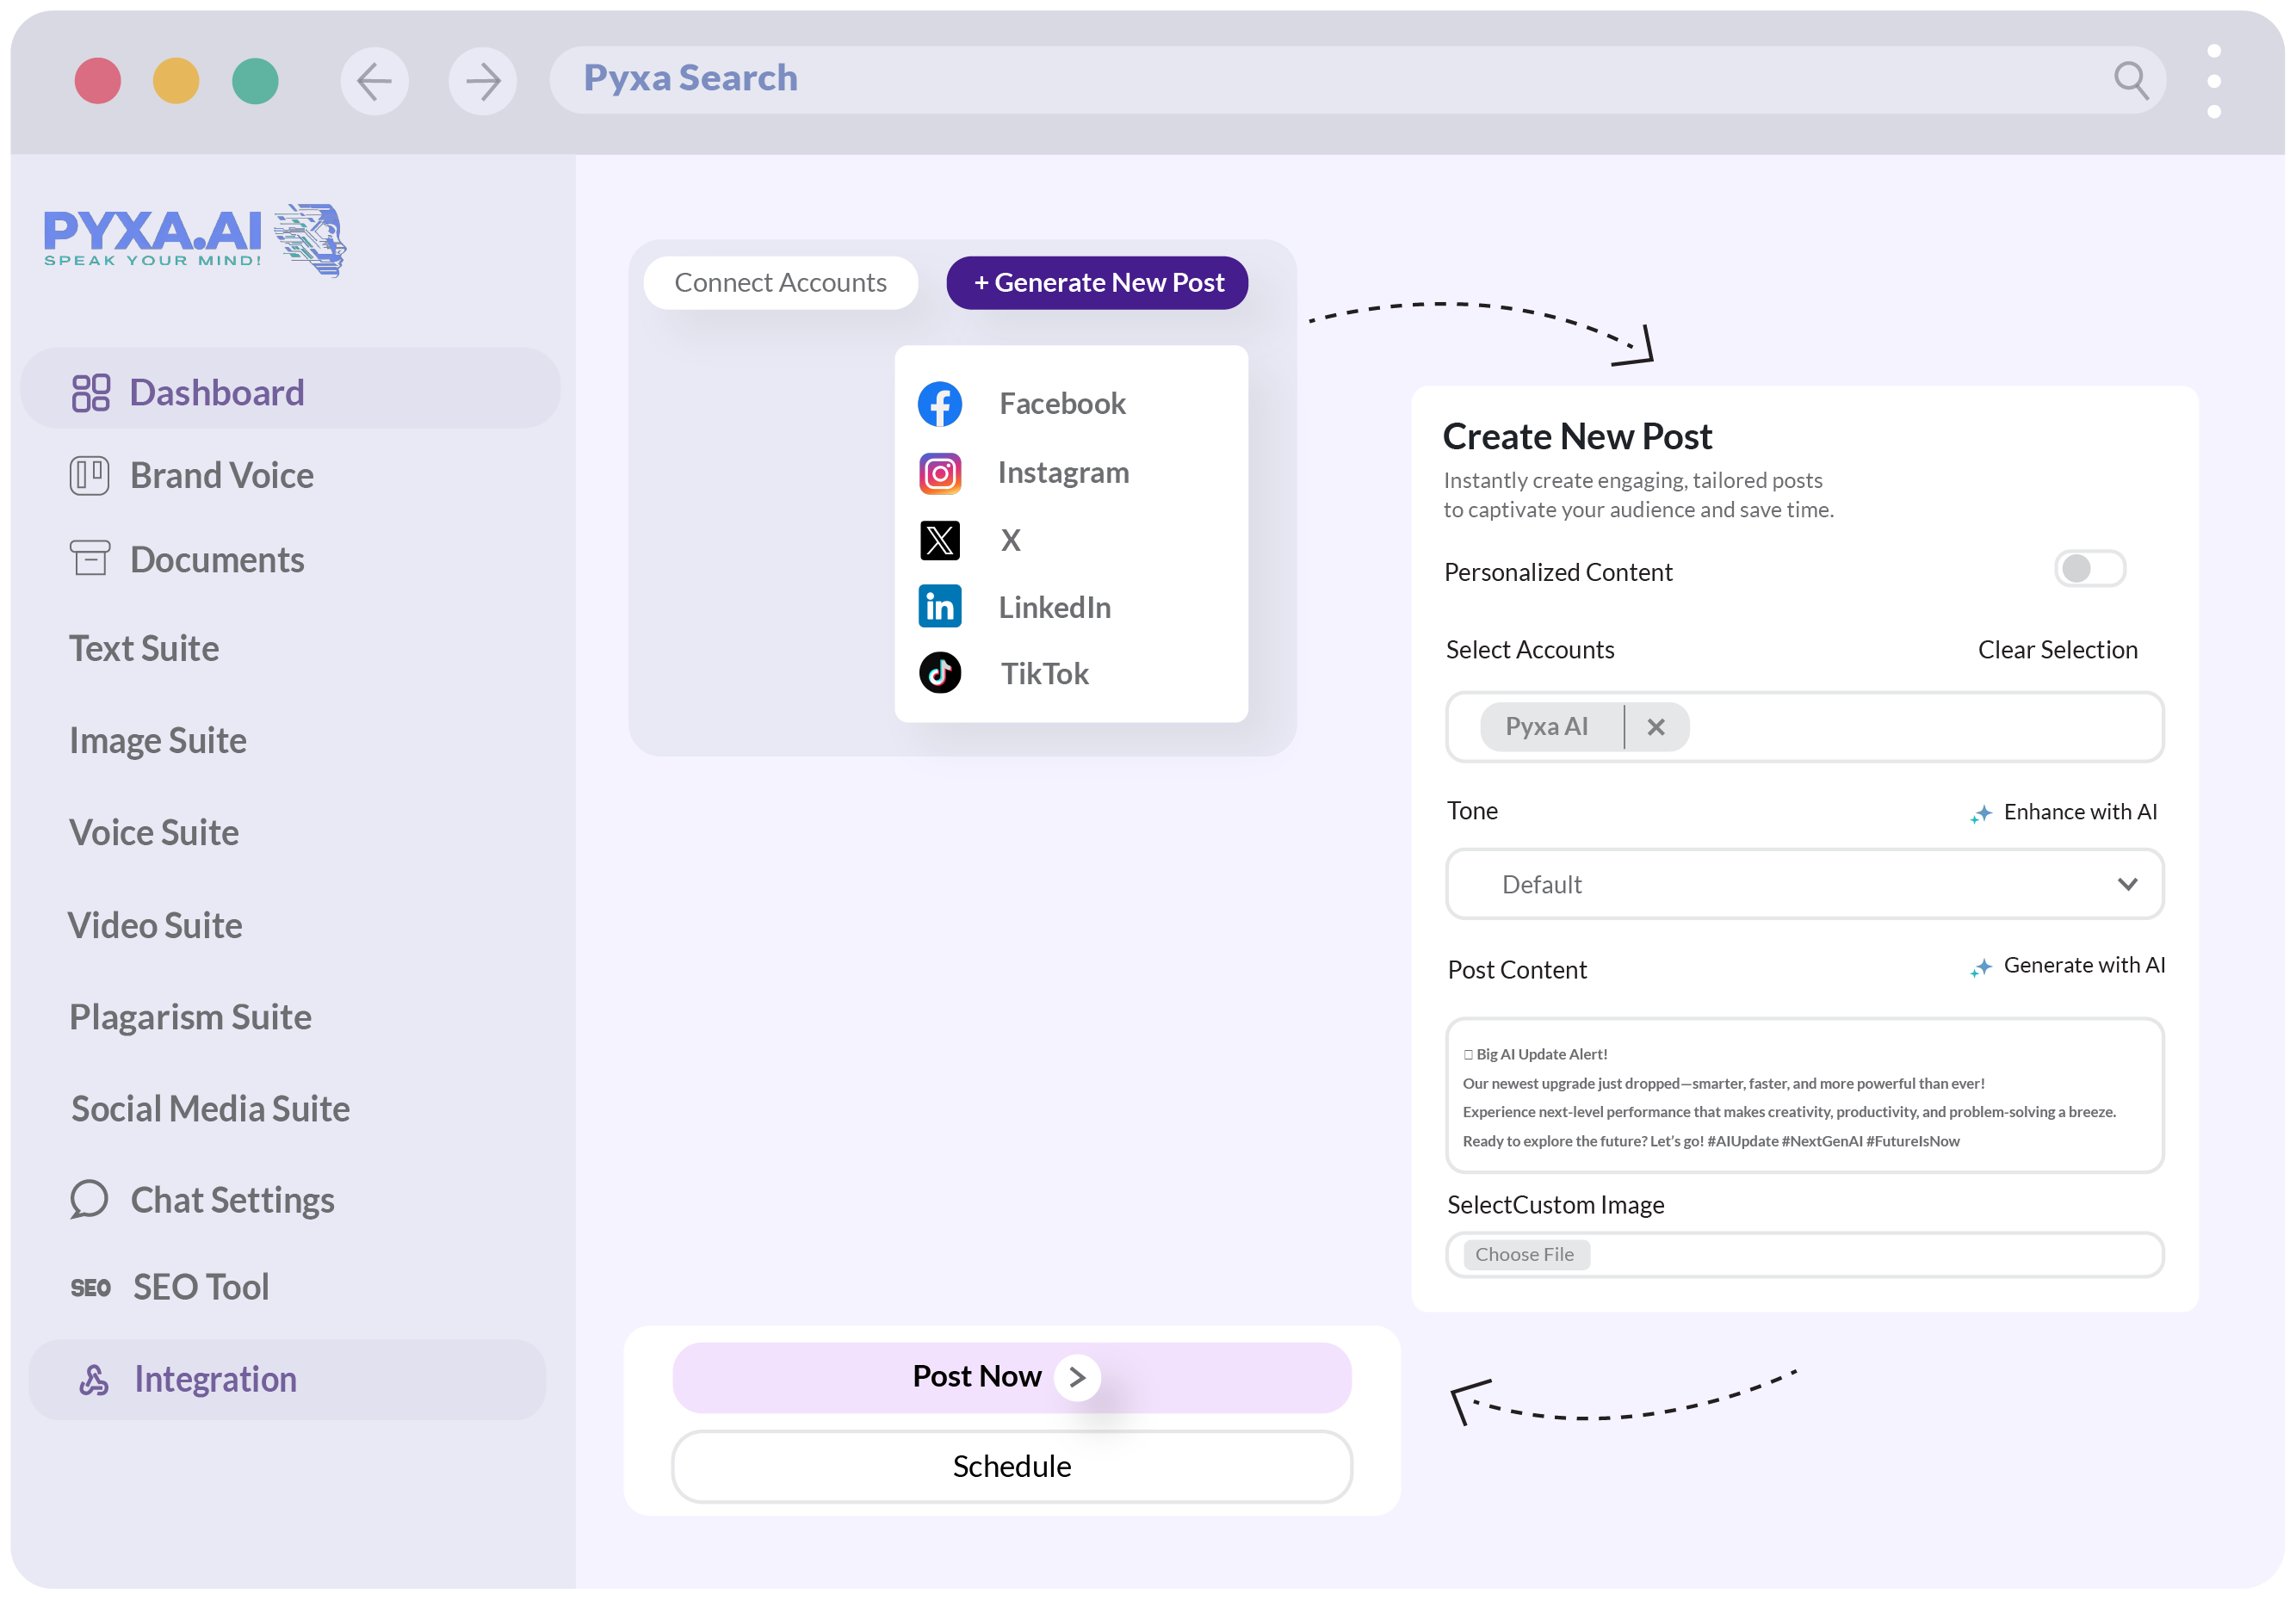This screenshot has height=1600, width=2296.
Task: Click the Dashboard grid icon
Action: coord(91,393)
